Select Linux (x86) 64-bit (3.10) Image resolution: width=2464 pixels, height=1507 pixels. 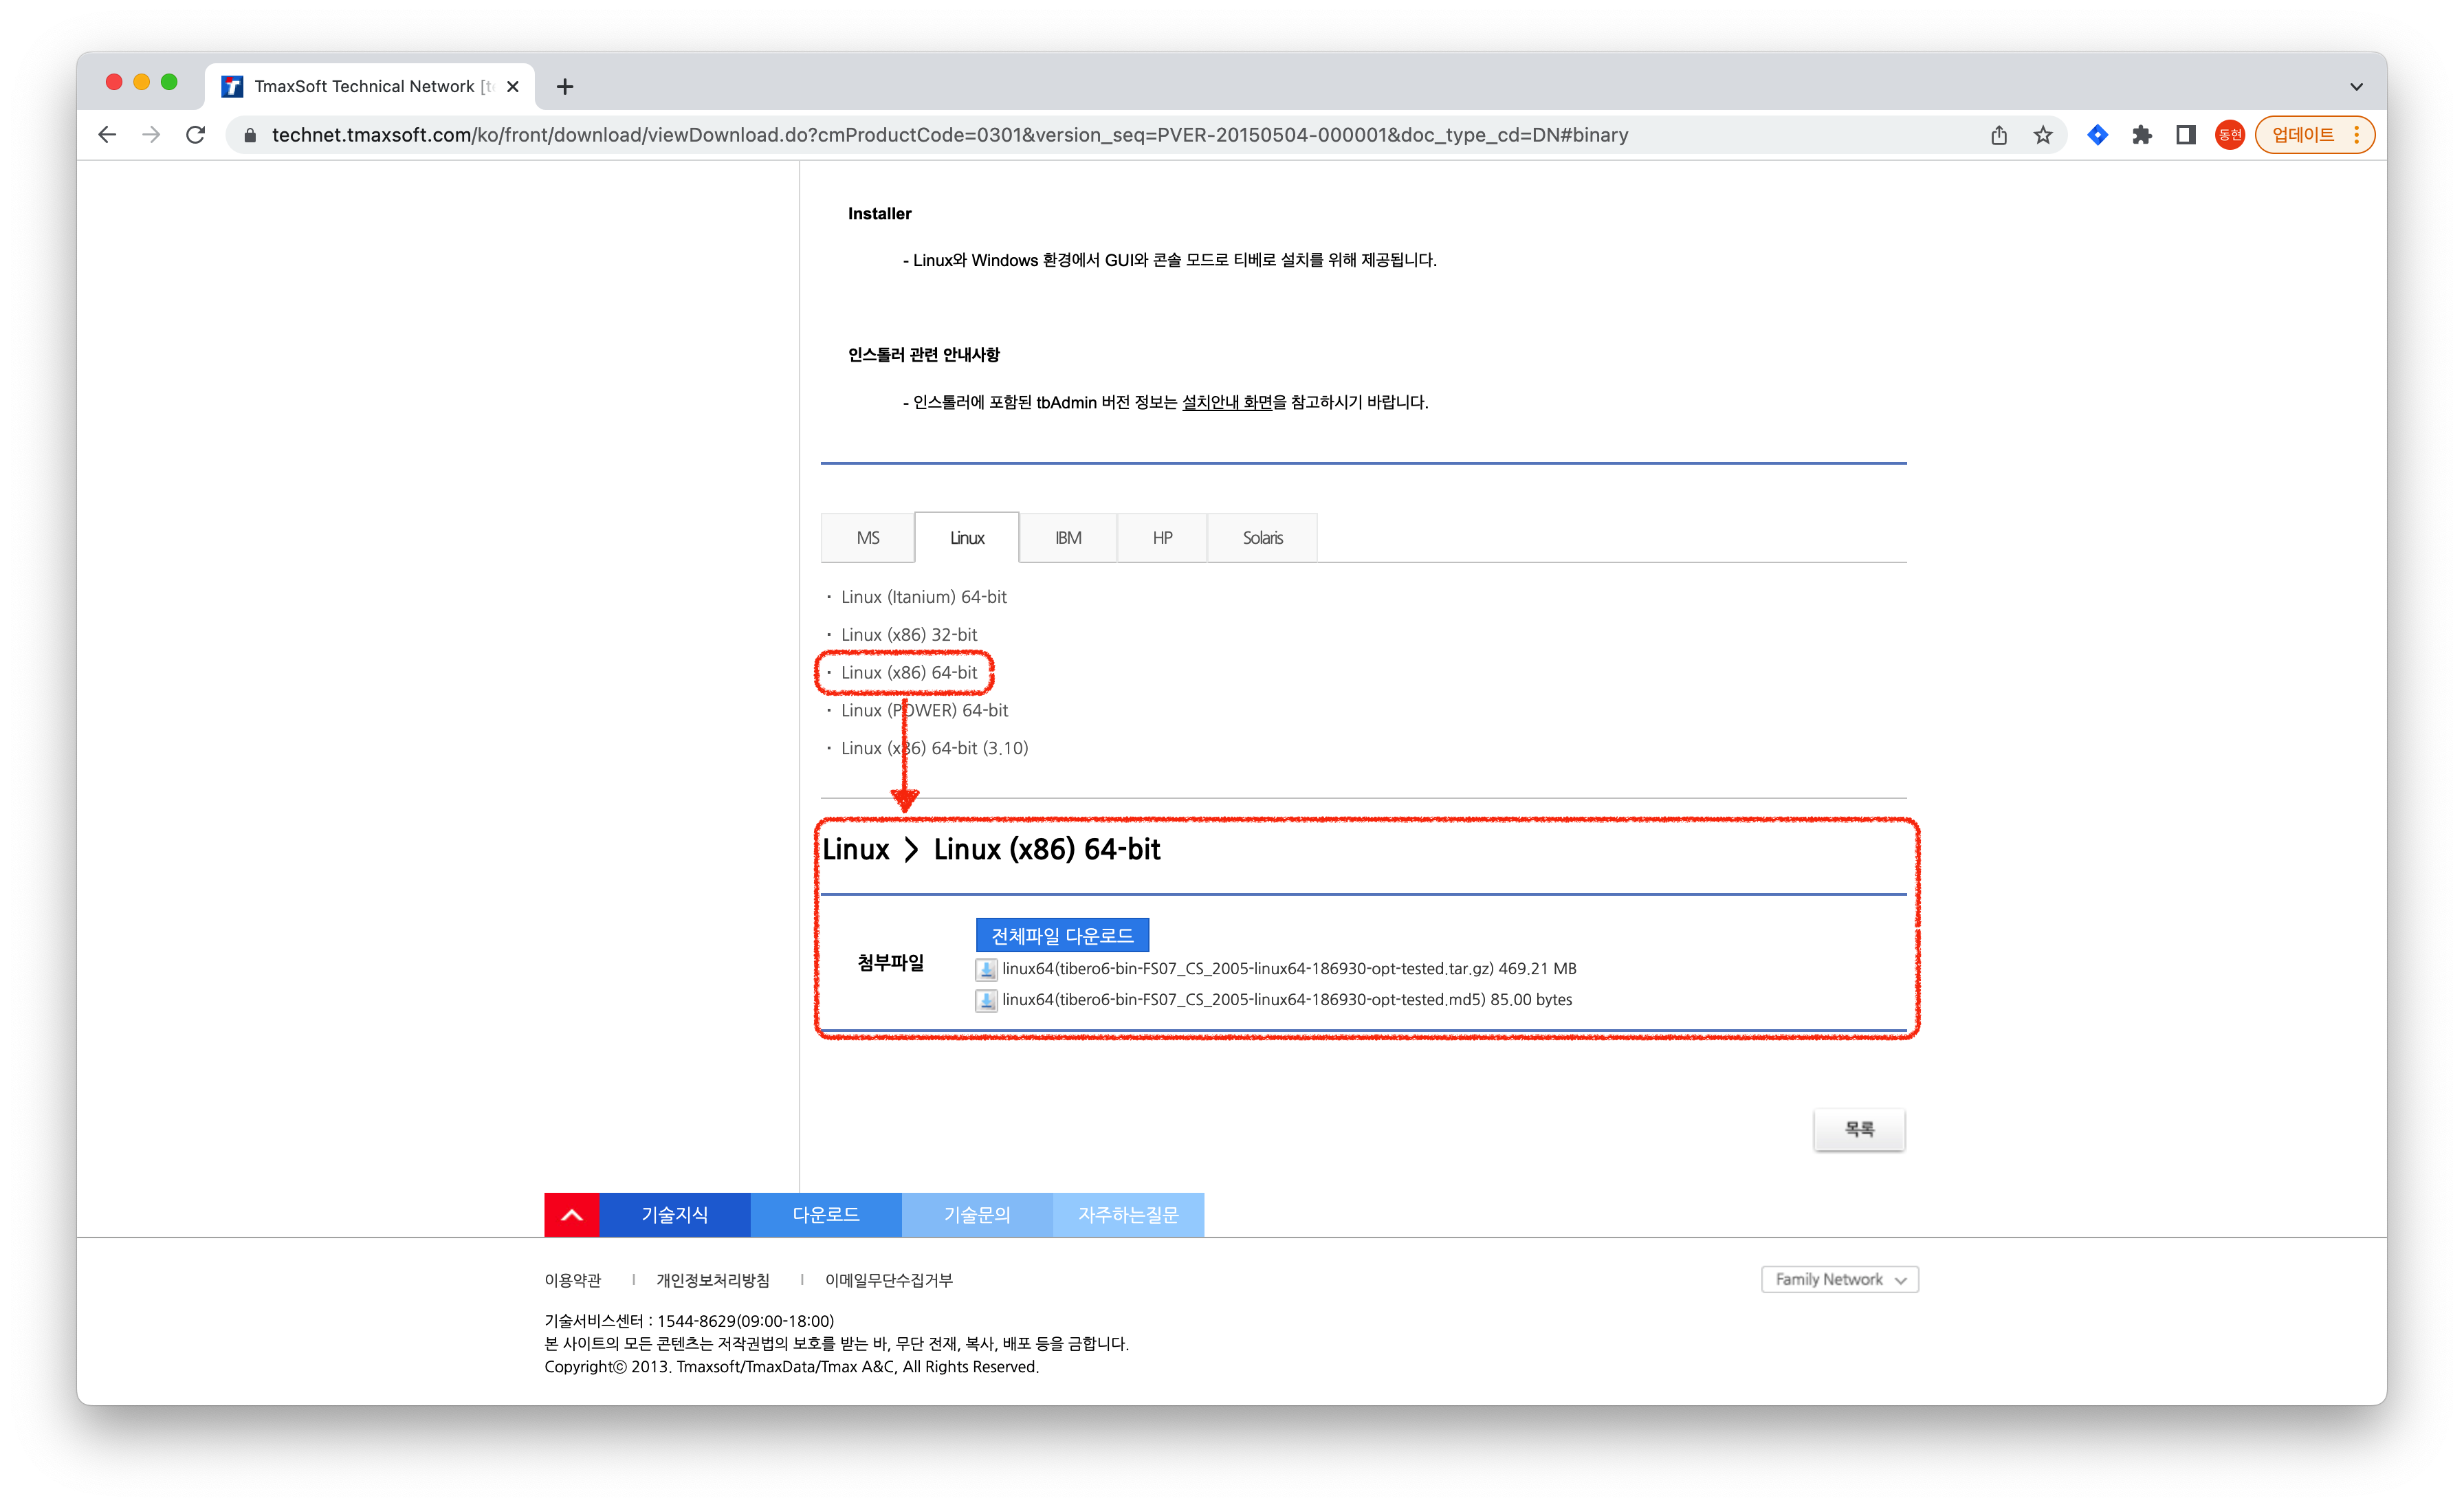(x=934, y=749)
